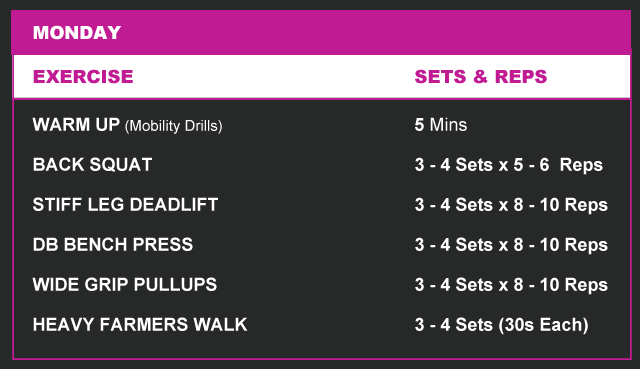Click the WARM UP exercise label
This screenshot has width=640, height=369.
pos(76,124)
